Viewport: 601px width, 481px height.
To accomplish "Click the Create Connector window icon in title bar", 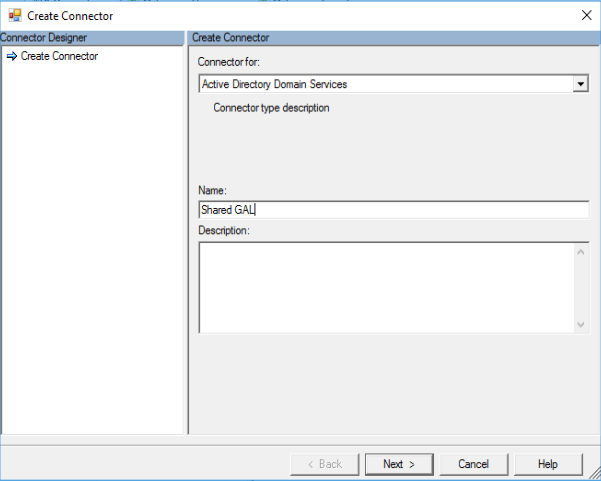I will pyautogui.click(x=15, y=15).
